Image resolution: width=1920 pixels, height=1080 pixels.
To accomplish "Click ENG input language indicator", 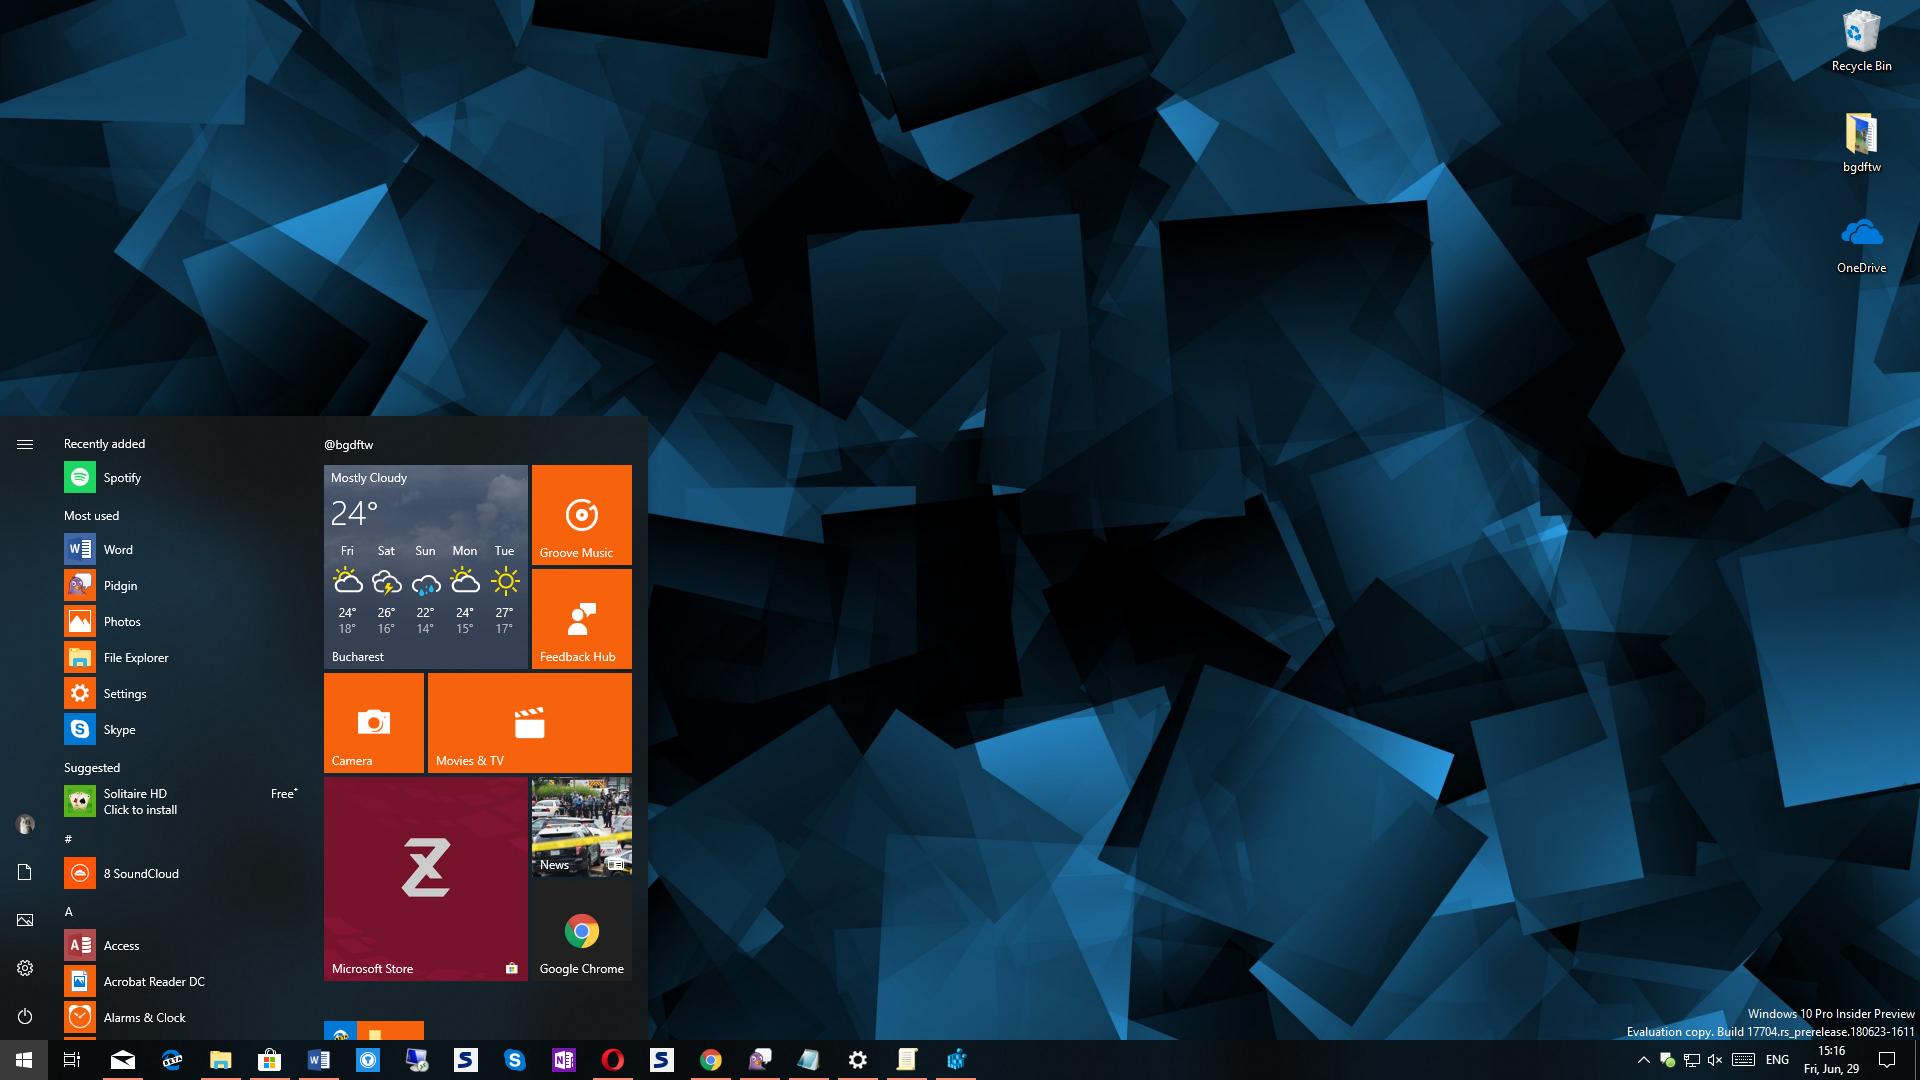I will pyautogui.click(x=1777, y=1060).
